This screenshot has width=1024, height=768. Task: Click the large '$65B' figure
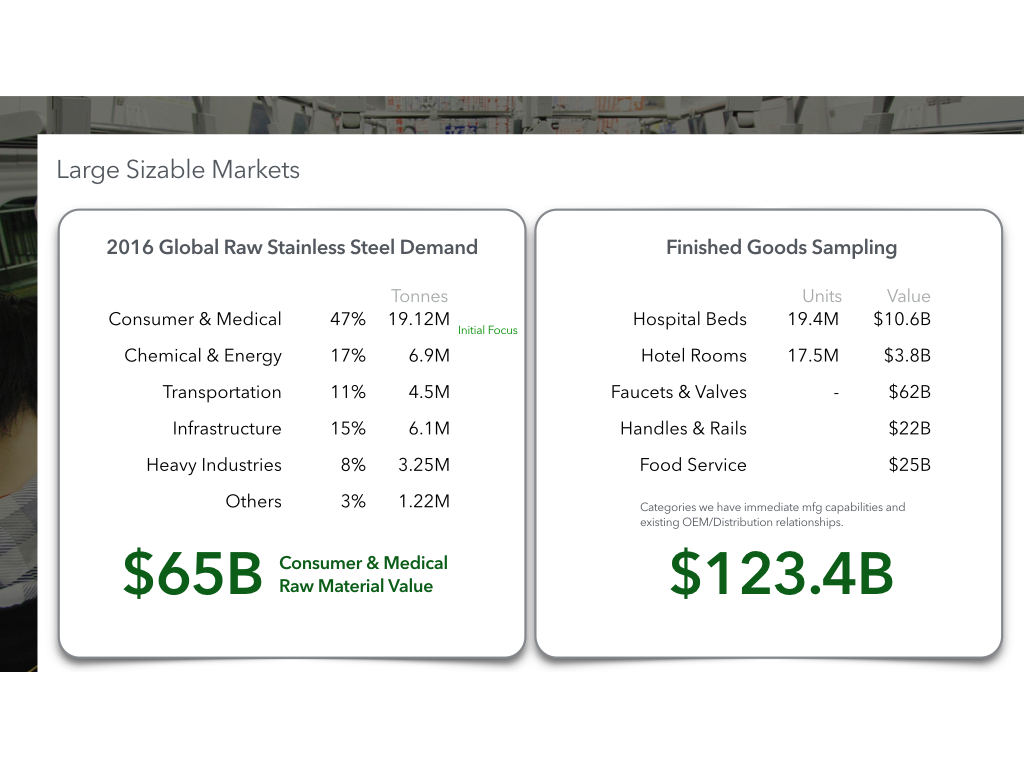click(x=193, y=573)
